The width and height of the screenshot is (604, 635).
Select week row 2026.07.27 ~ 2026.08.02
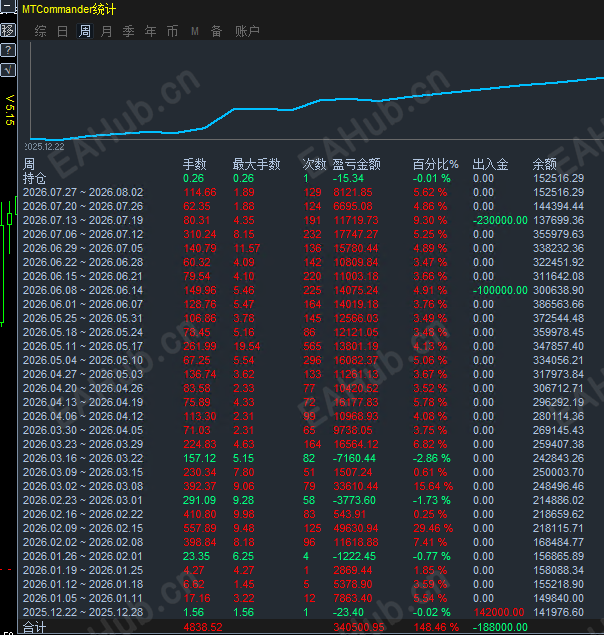pyautogui.click(x=304, y=192)
